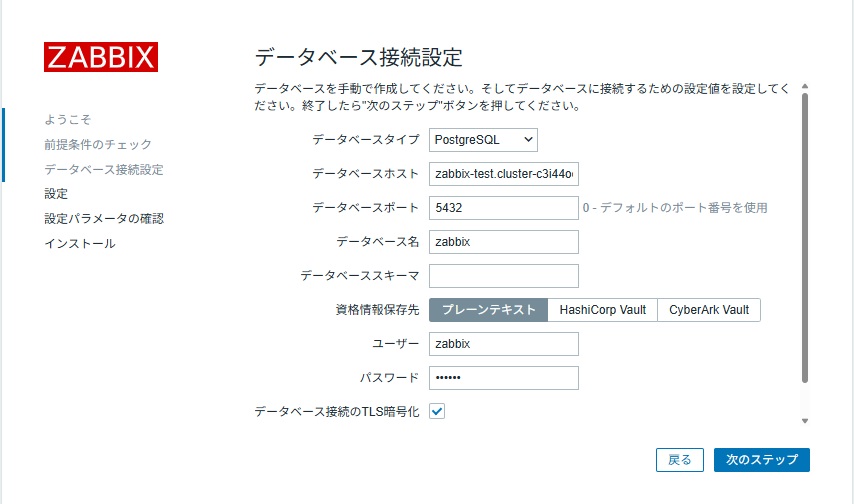Click the データベースポート field showing 5432
This screenshot has width=854, height=504.
tap(504, 208)
